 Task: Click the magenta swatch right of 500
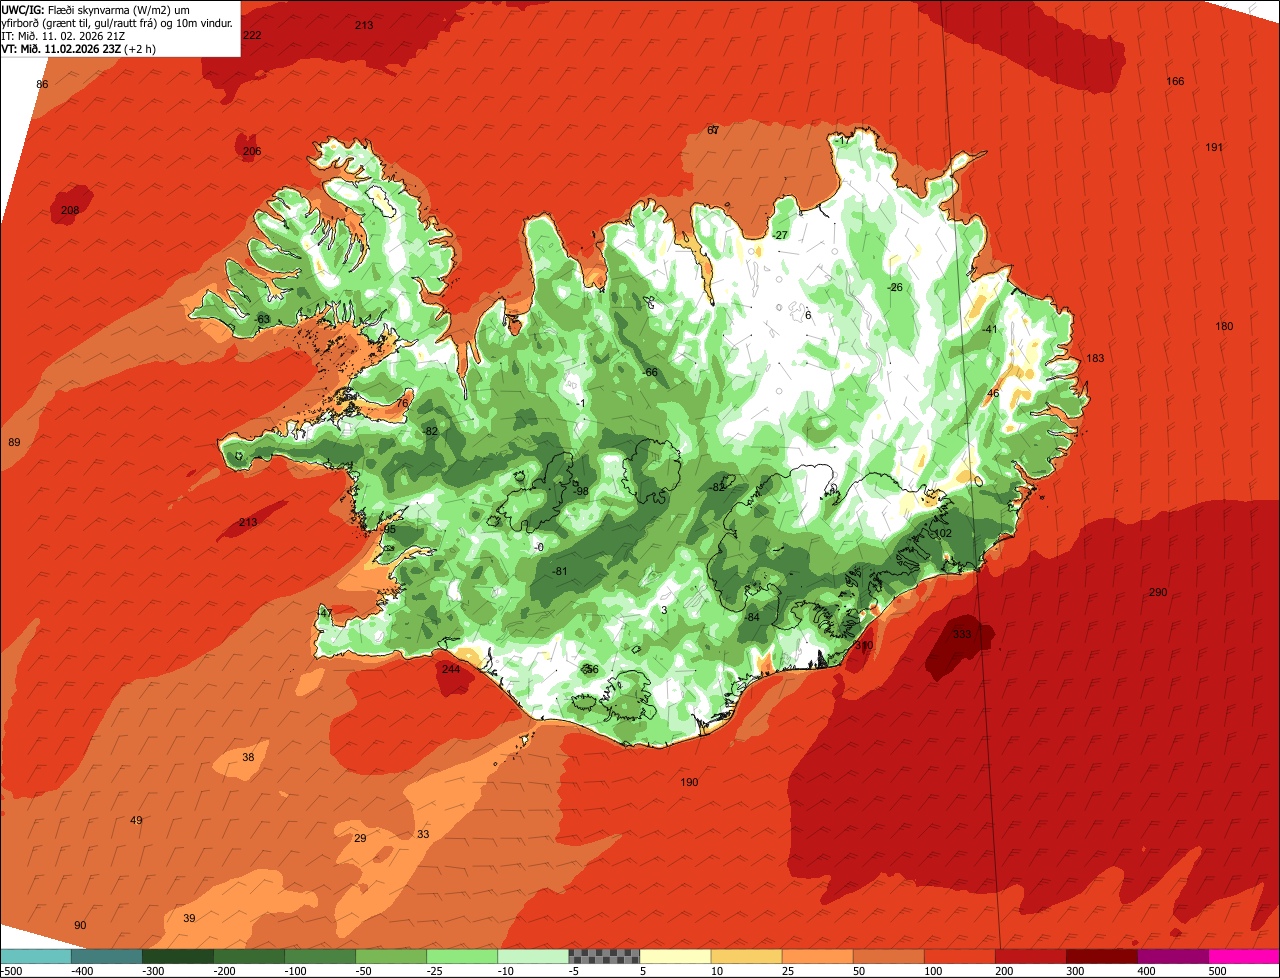click(1244, 956)
